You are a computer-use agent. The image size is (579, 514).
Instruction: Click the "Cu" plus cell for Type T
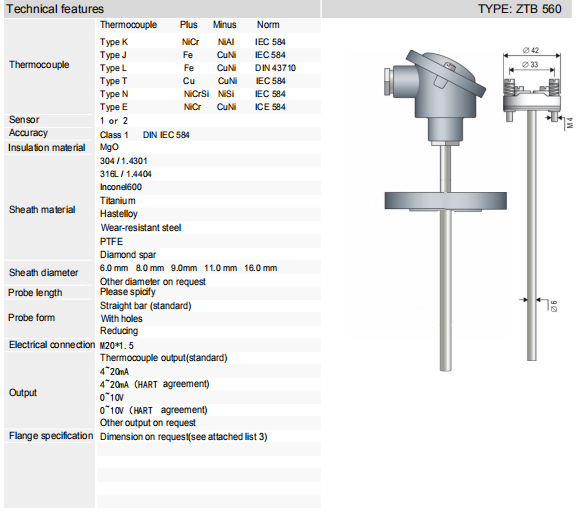point(188,81)
